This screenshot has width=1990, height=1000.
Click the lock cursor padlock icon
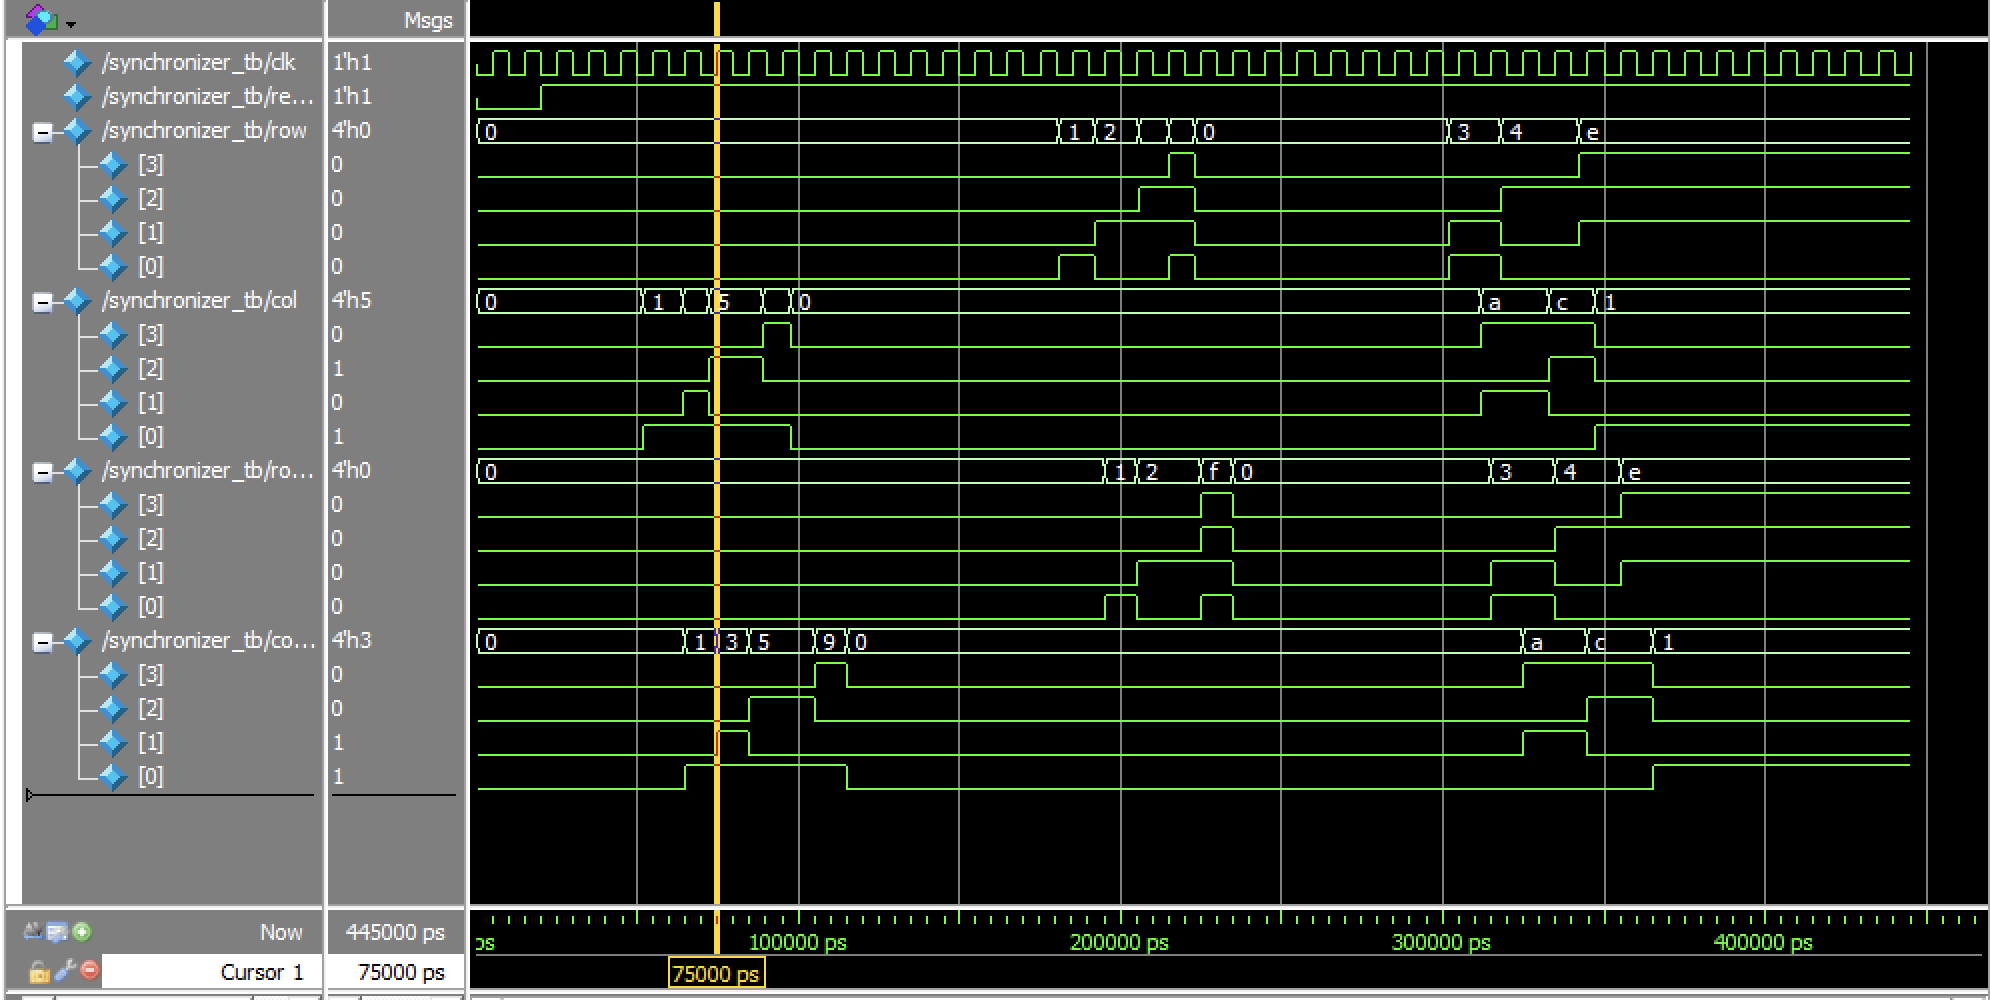pos(38,971)
